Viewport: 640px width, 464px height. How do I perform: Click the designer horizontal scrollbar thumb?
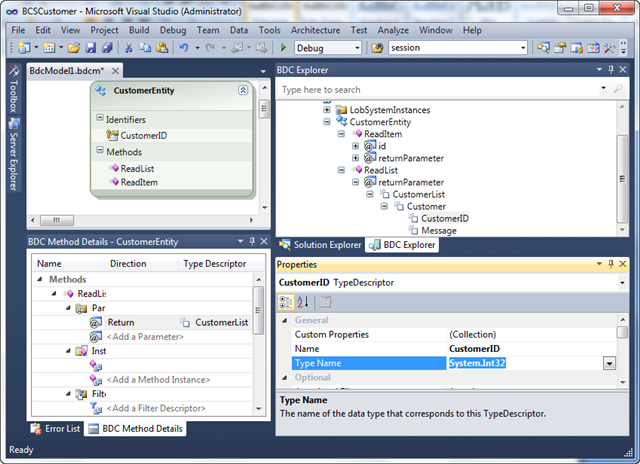57,220
